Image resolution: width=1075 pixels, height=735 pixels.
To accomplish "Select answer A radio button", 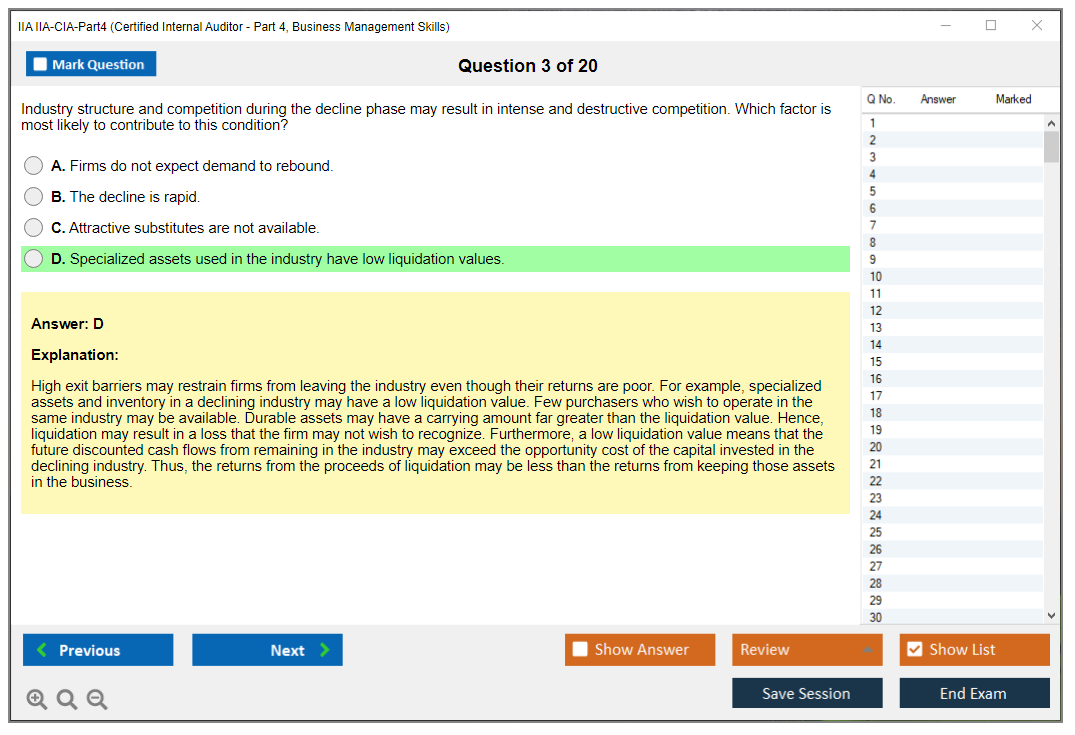I will coord(34,166).
